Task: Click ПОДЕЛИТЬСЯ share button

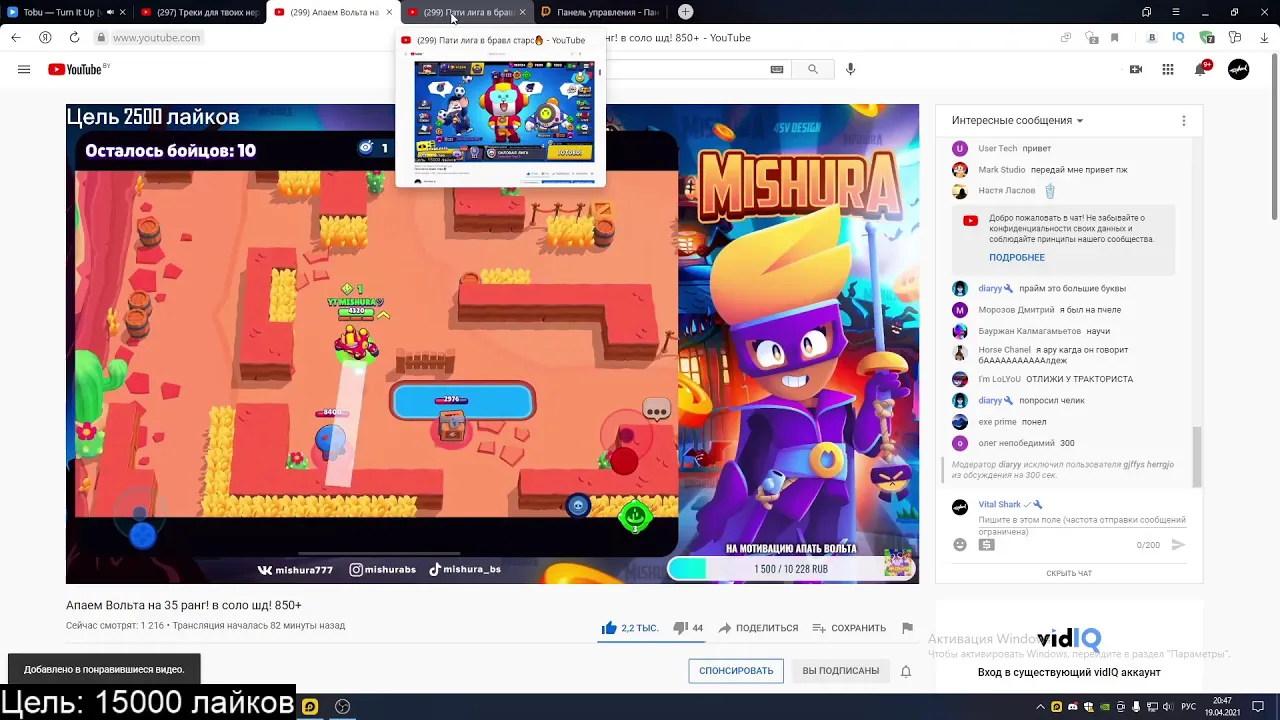Action: pyautogui.click(x=757, y=628)
